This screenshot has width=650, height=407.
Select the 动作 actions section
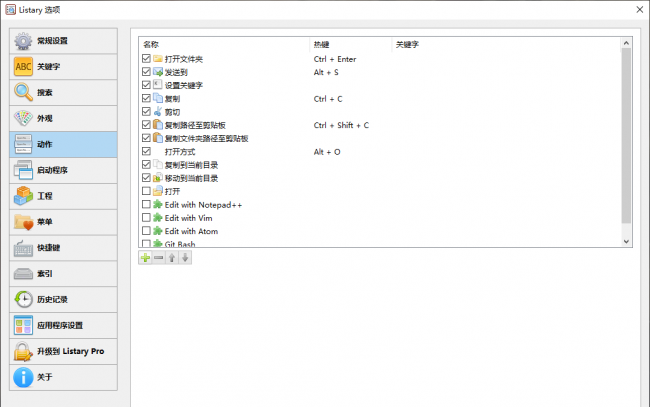coord(63,144)
